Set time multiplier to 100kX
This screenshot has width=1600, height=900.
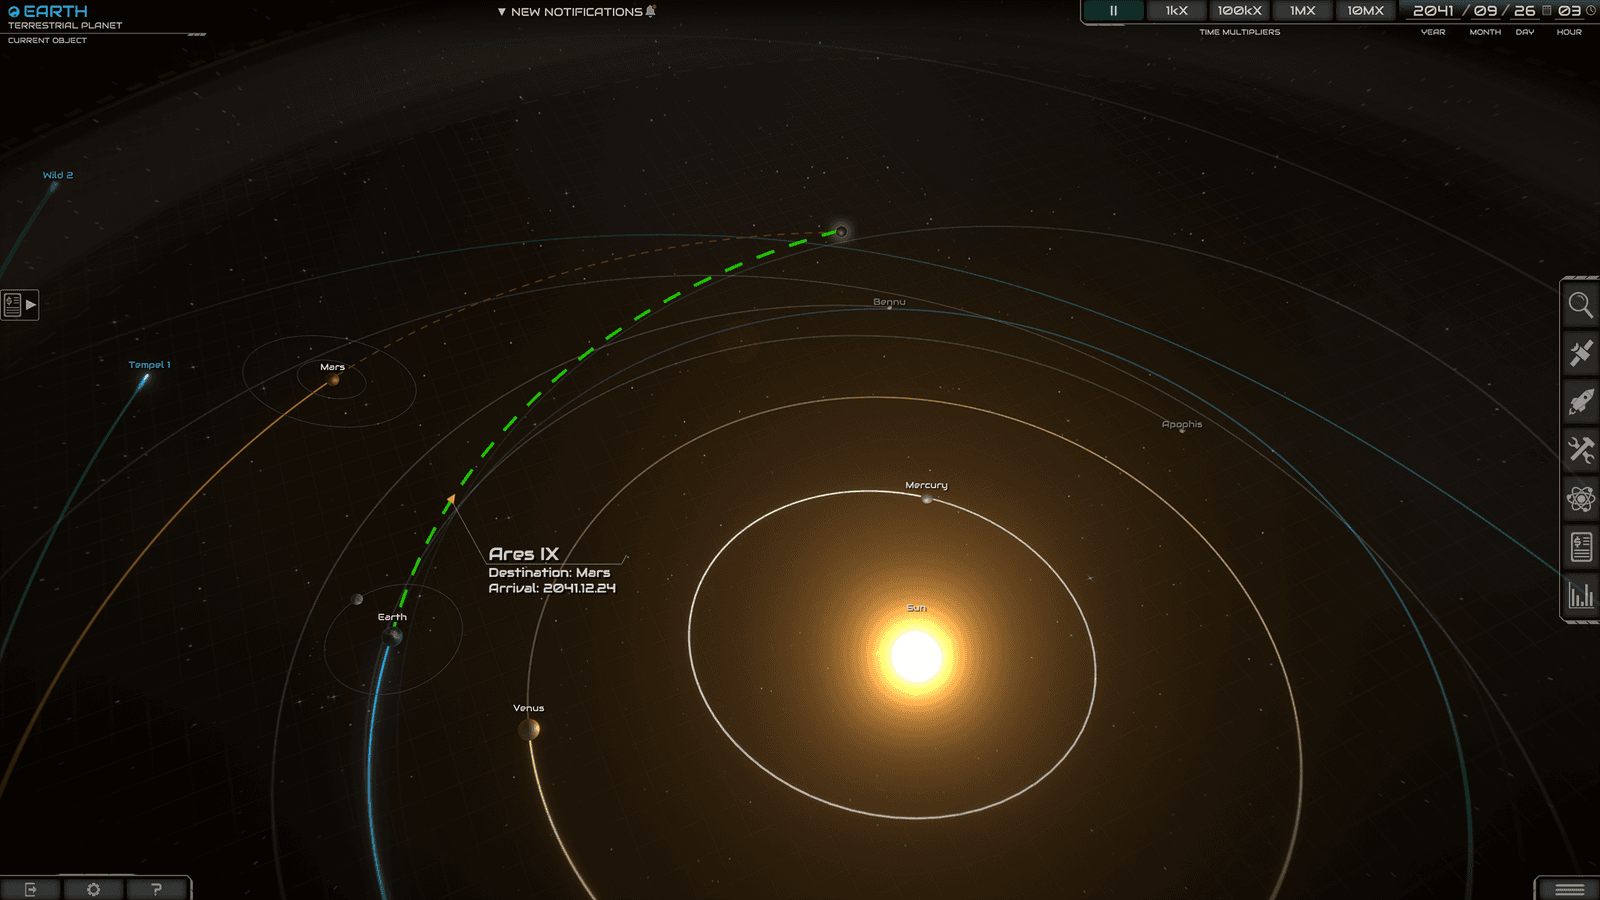coord(1239,11)
